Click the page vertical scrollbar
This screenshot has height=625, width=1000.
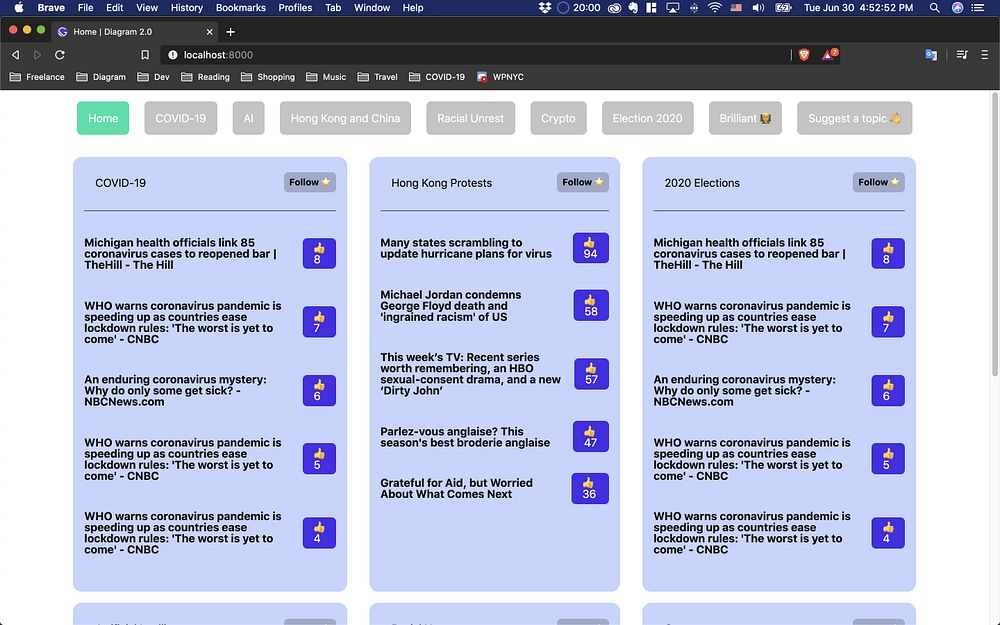995,236
